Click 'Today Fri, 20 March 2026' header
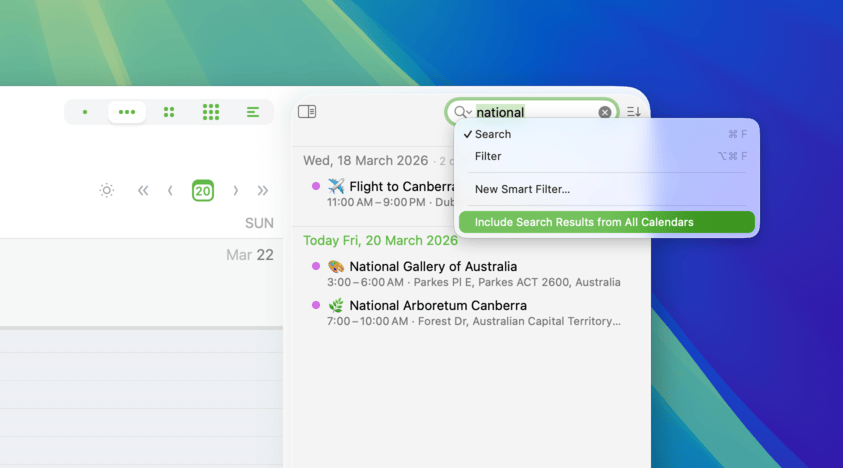Image resolution: width=843 pixels, height=468 pixels. coord(380,240)
